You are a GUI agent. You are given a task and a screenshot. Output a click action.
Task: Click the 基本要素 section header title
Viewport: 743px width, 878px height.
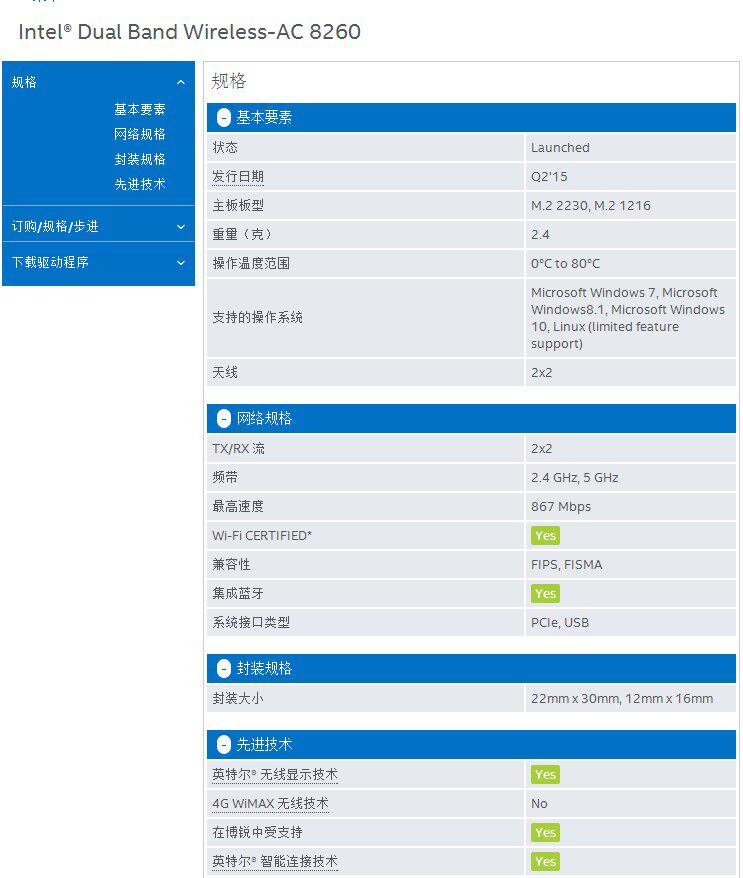click(x=264, y=118)
